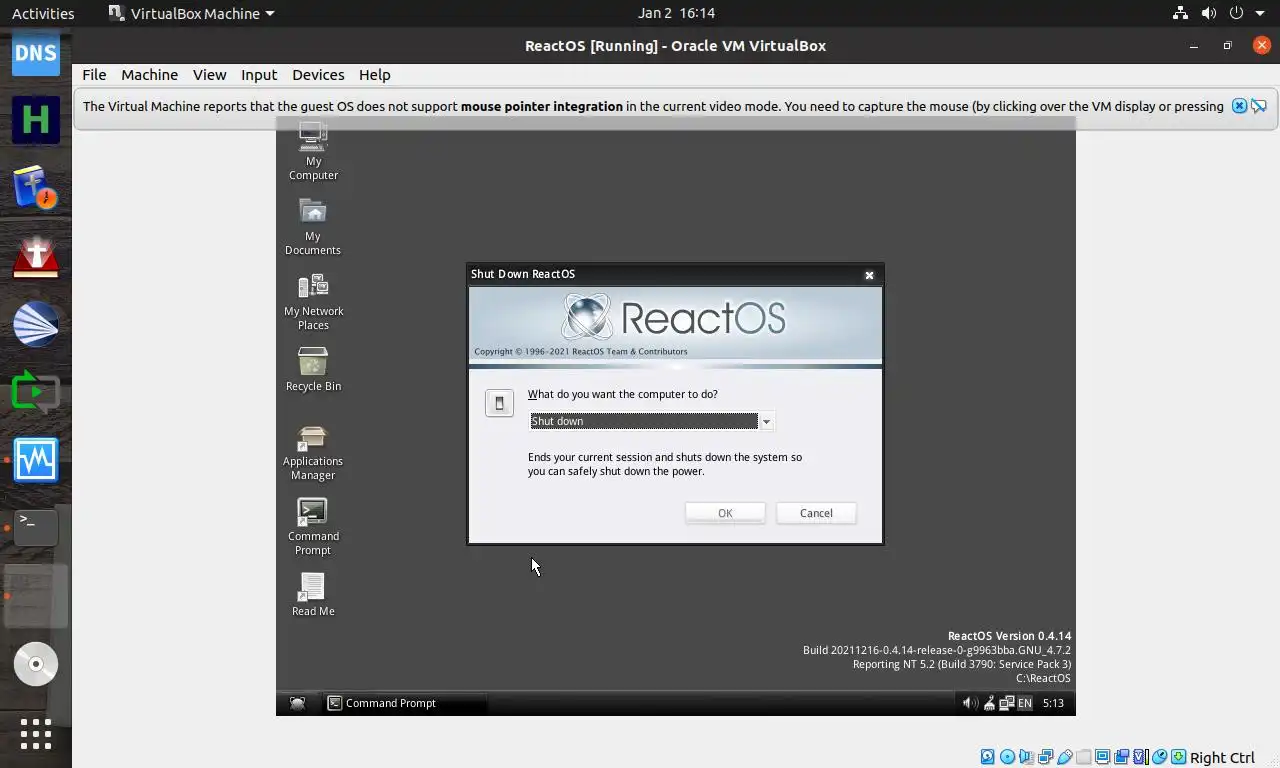The image size is (1280, 768).
Task: Open the Help menu
Action: [374, 75]
